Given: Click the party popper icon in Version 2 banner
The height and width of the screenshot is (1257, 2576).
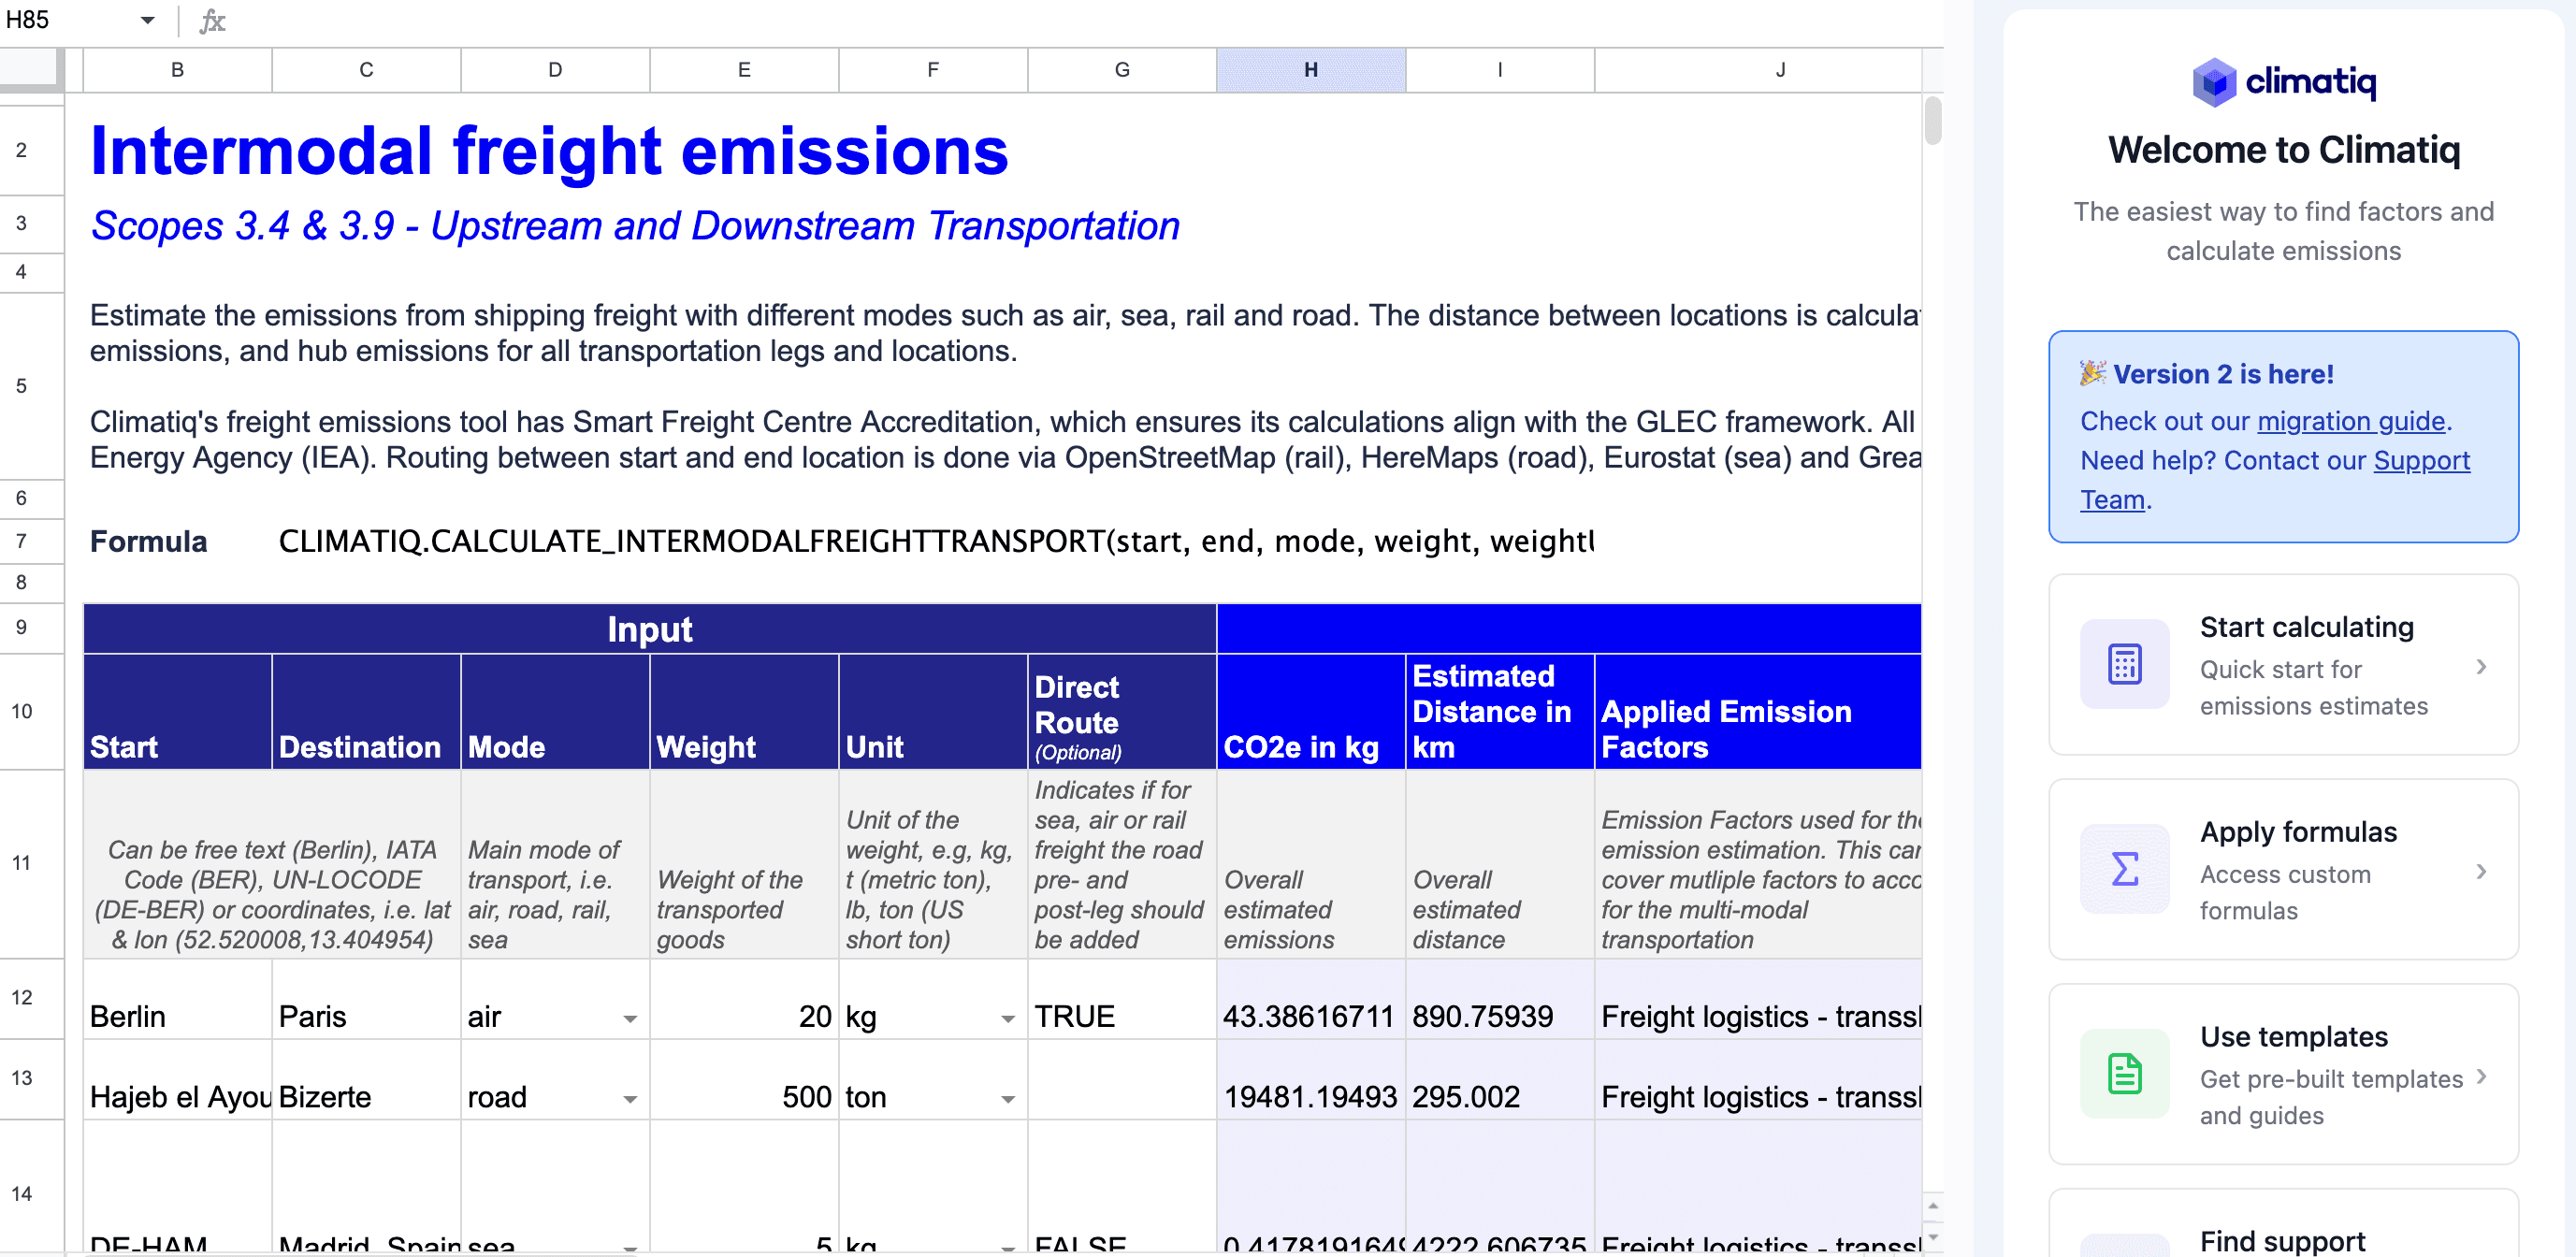Looking at the screenshot, I should coord(2092,373).
